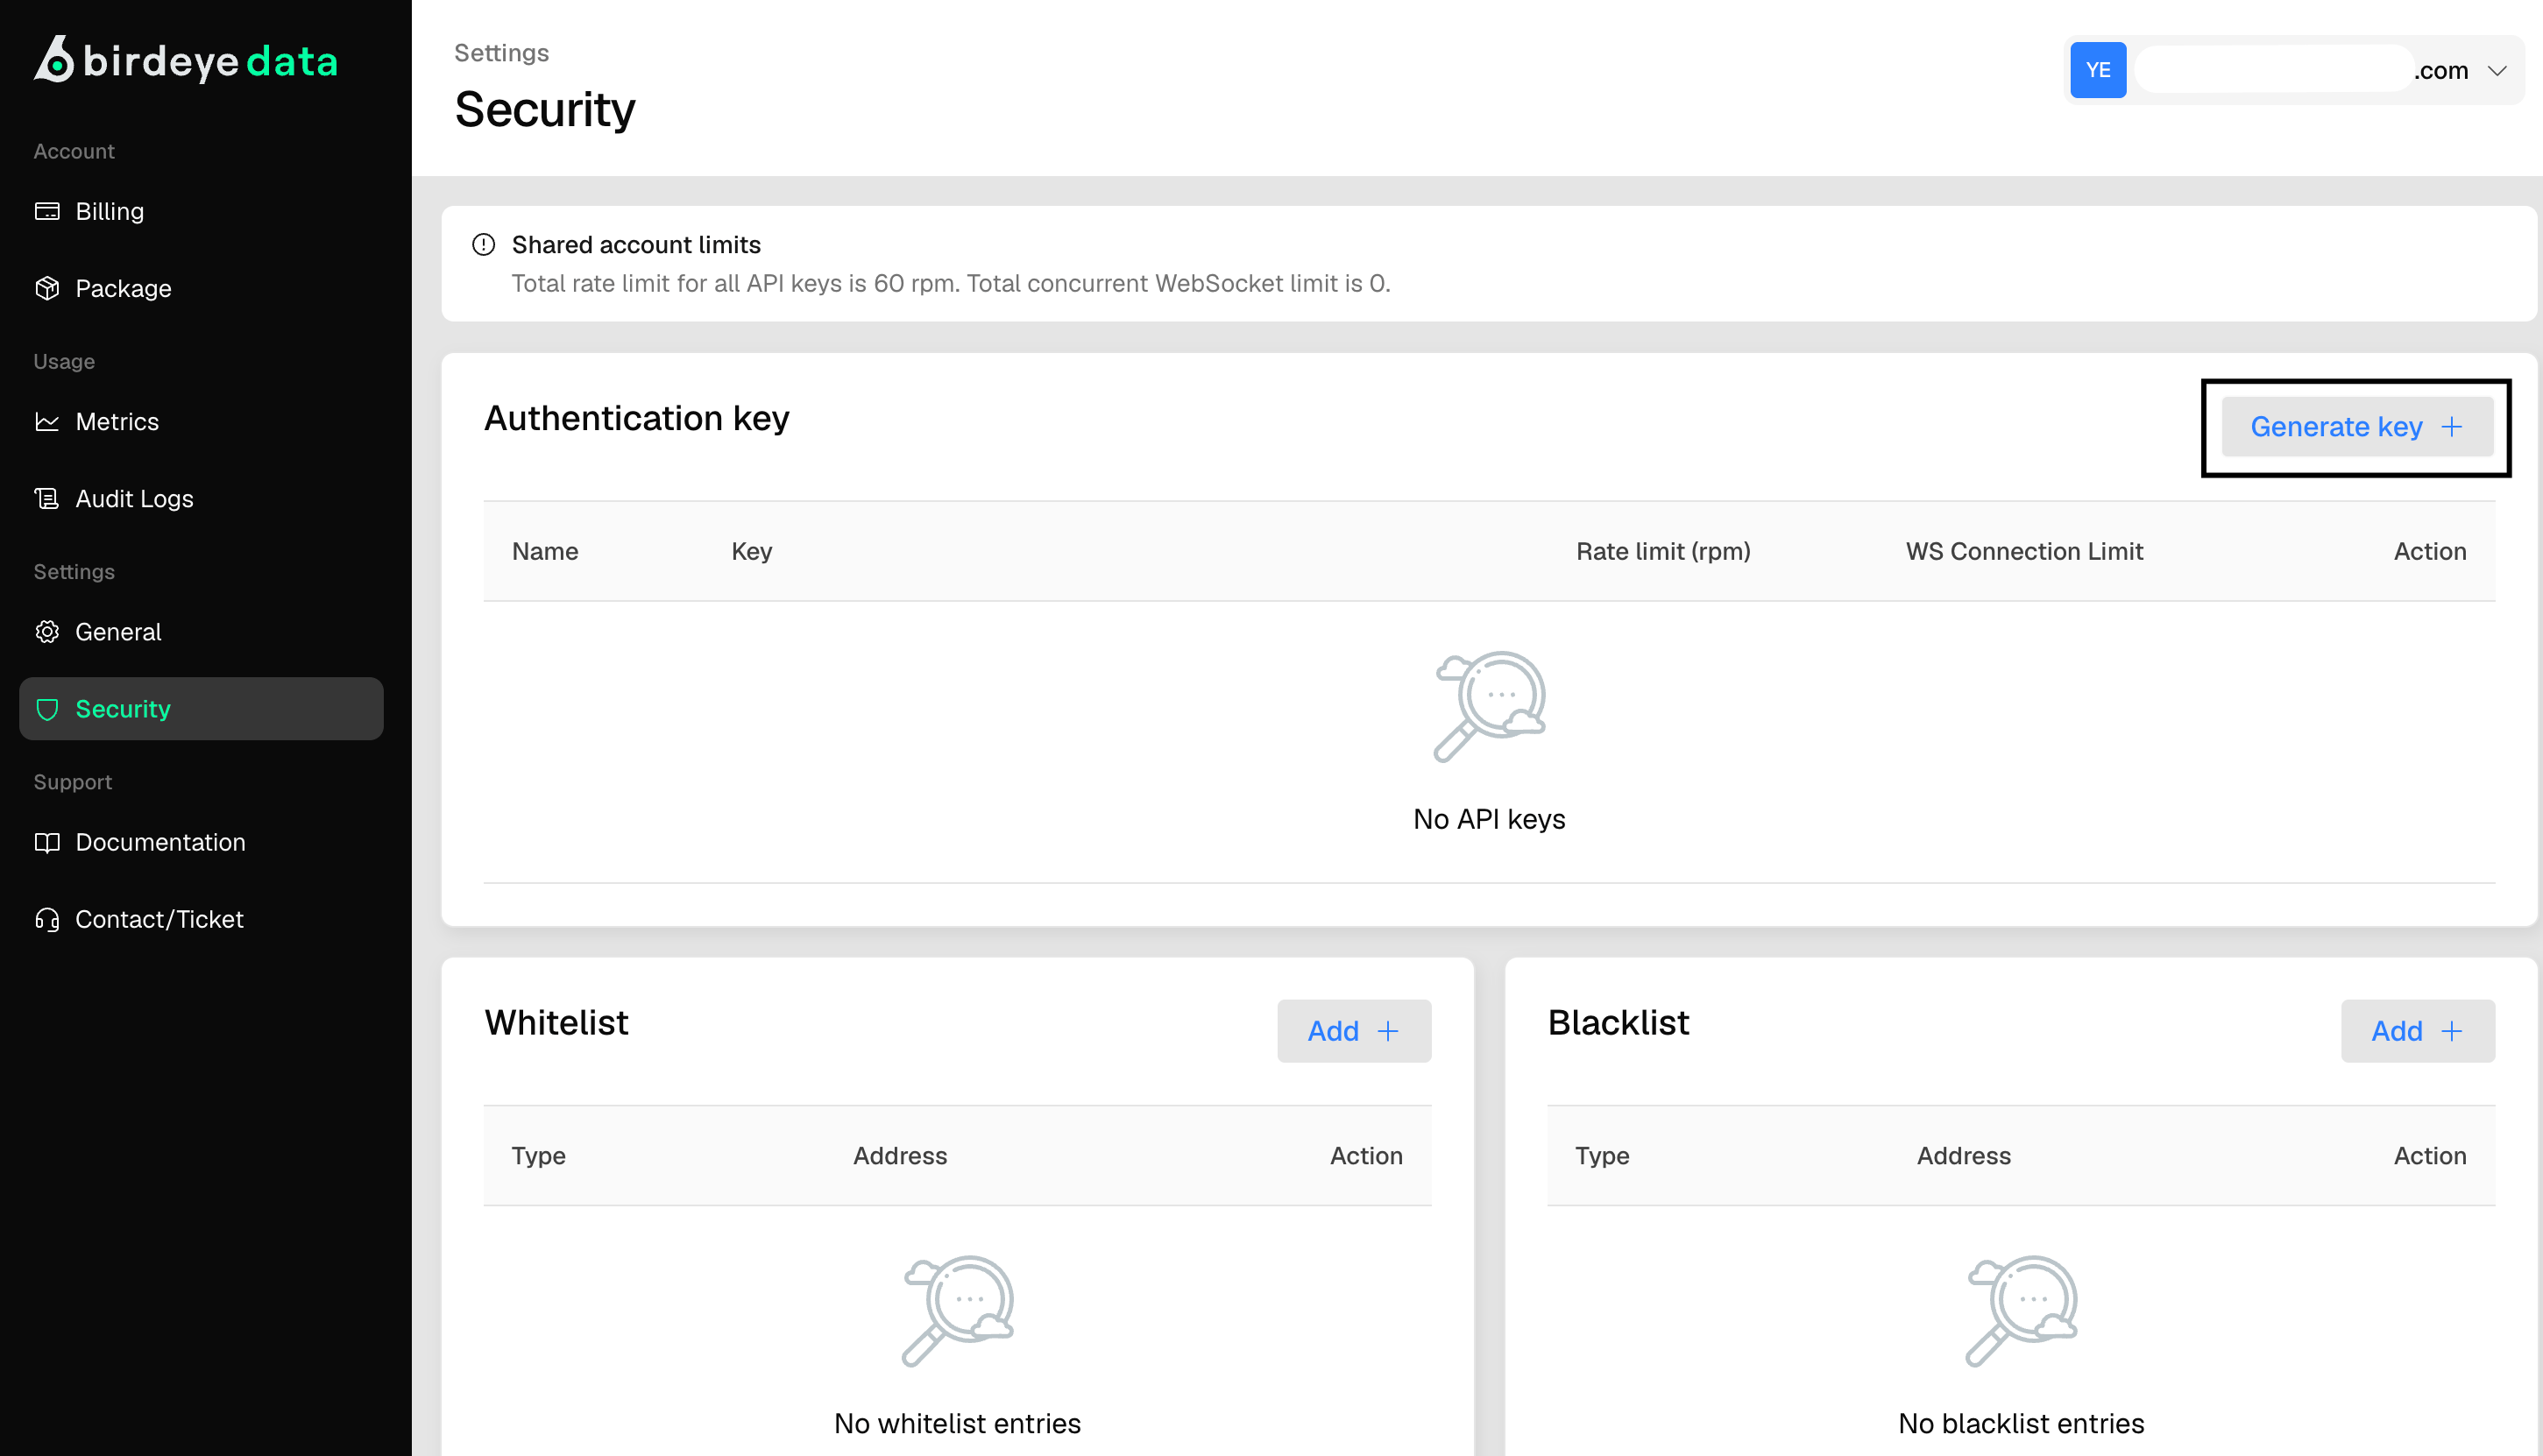Open the Billing menu item
Screen dimensions: 2543x1456
click(x=110, y=211)
